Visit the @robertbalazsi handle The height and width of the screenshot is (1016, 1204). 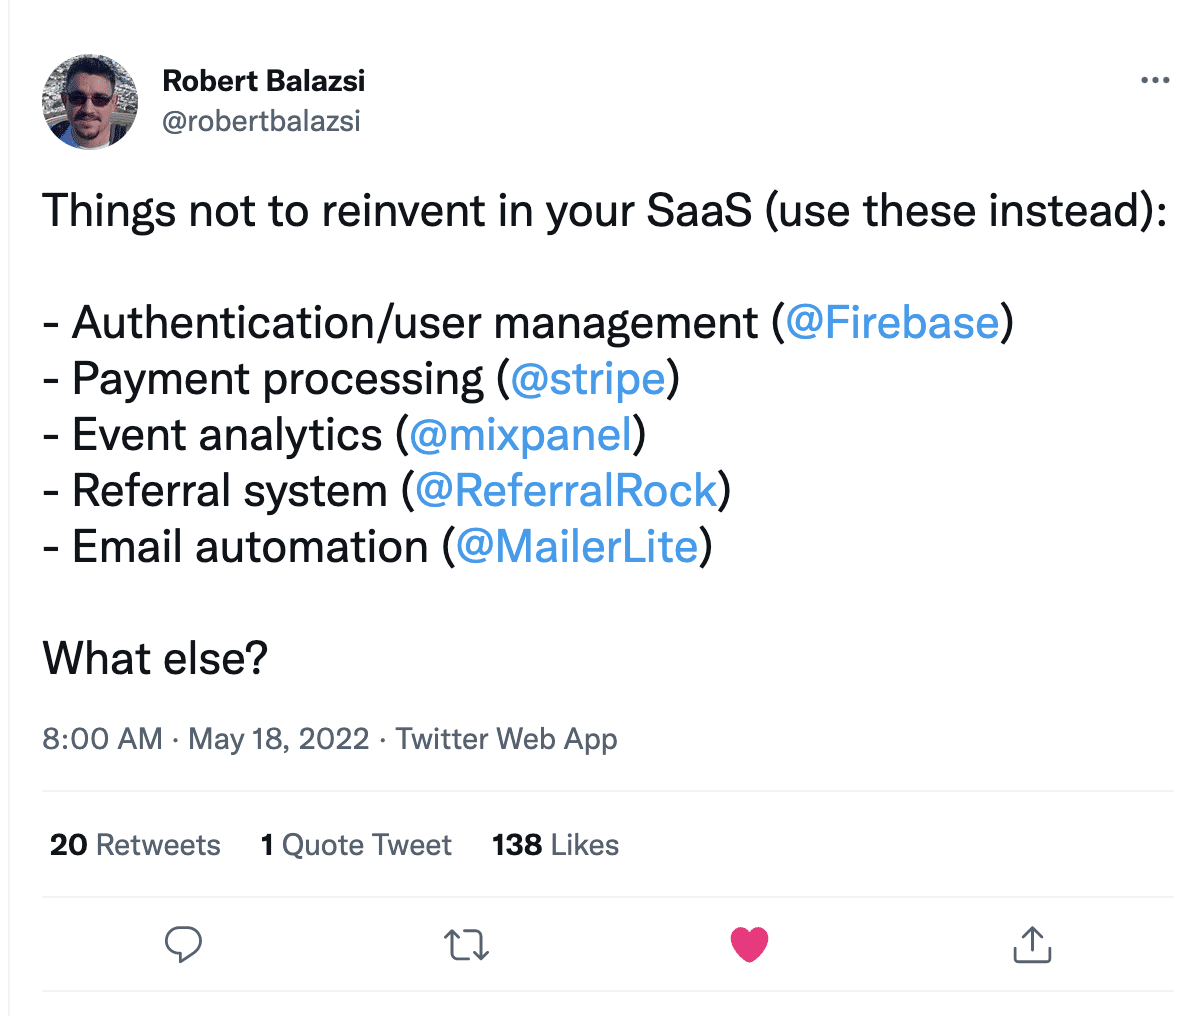pyautogui.click(x=261, y=121)
